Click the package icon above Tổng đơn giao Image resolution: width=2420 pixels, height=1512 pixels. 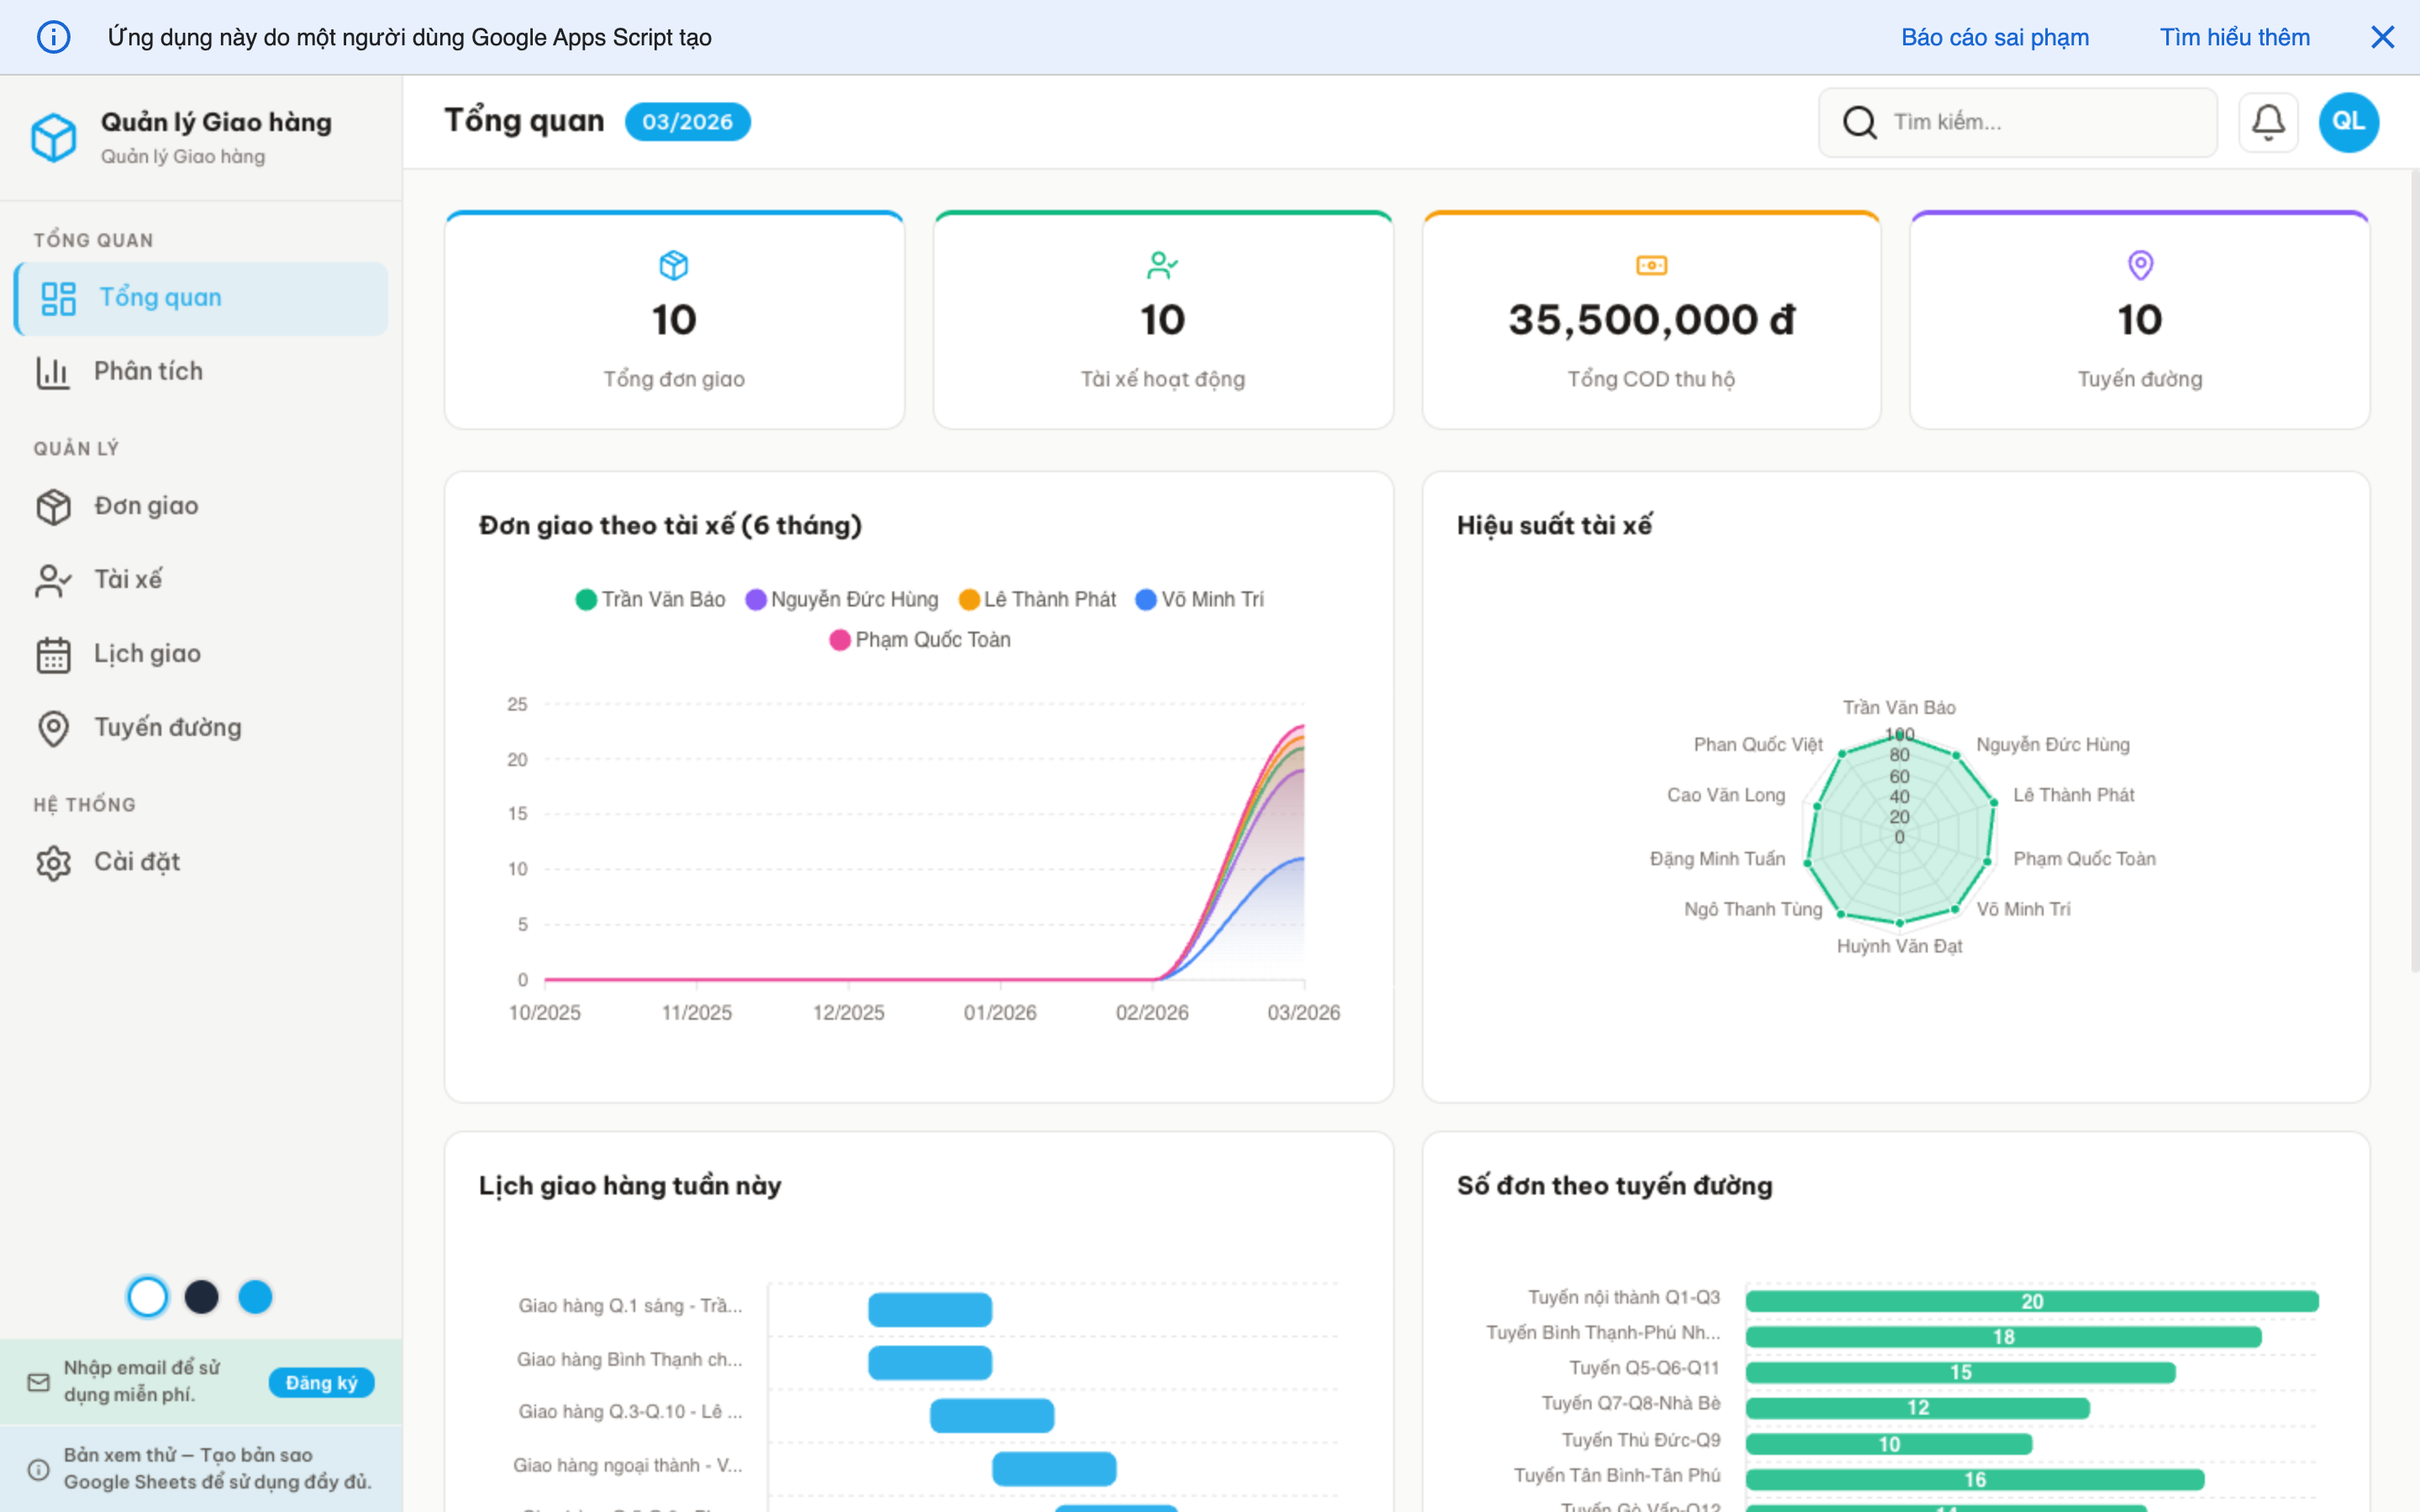pyautogui.click(x=674, y=265)
